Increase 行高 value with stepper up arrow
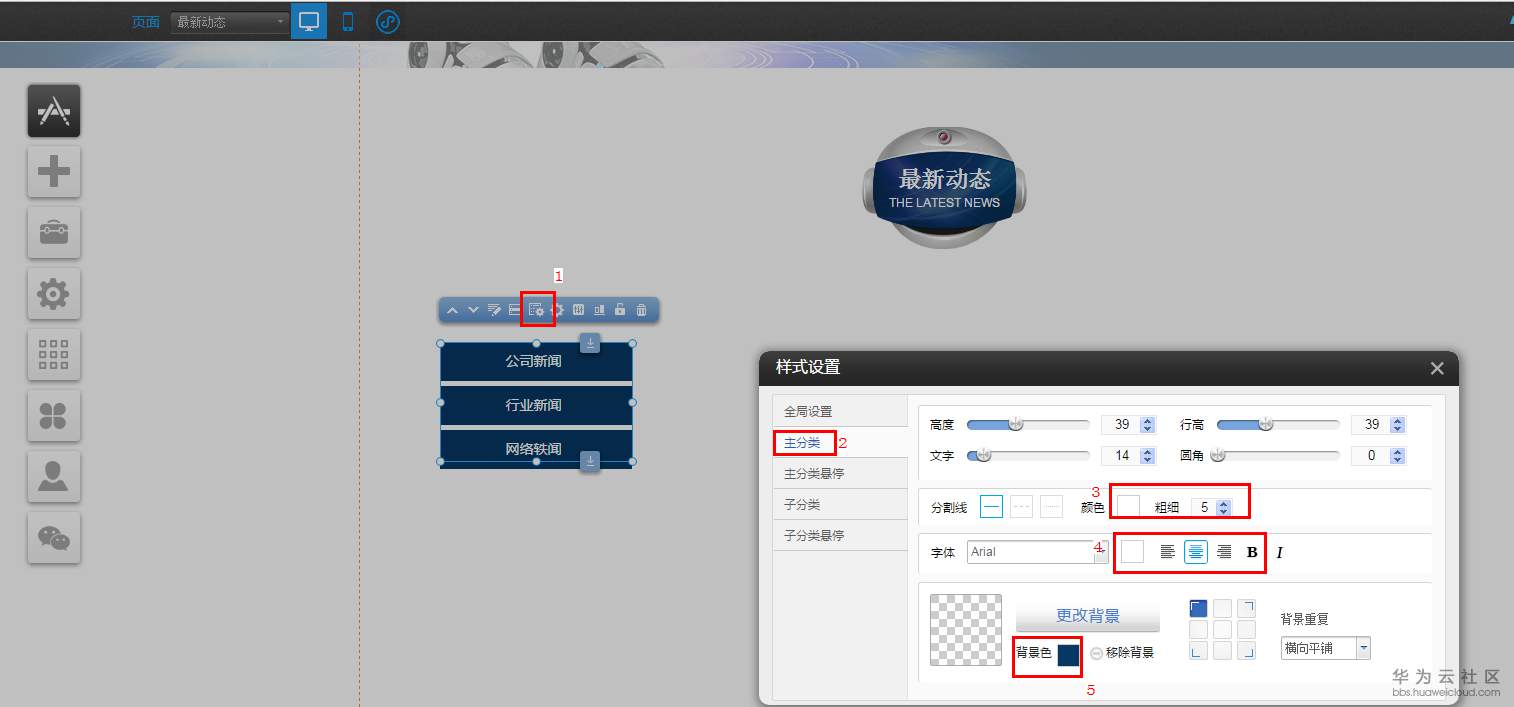 (1398, 421)
